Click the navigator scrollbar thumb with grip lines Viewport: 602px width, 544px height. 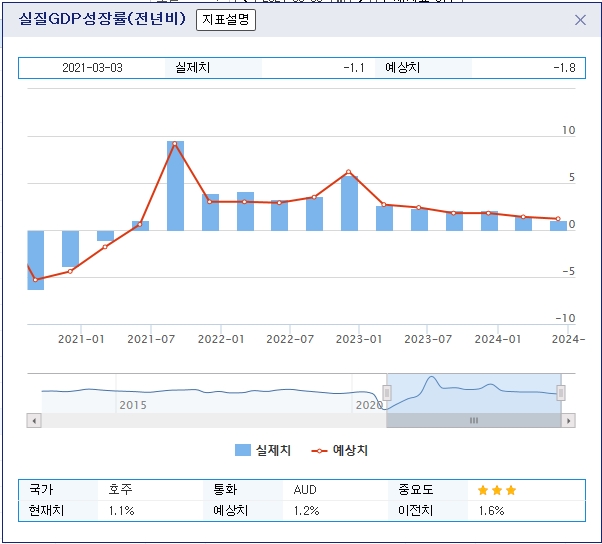474,420
